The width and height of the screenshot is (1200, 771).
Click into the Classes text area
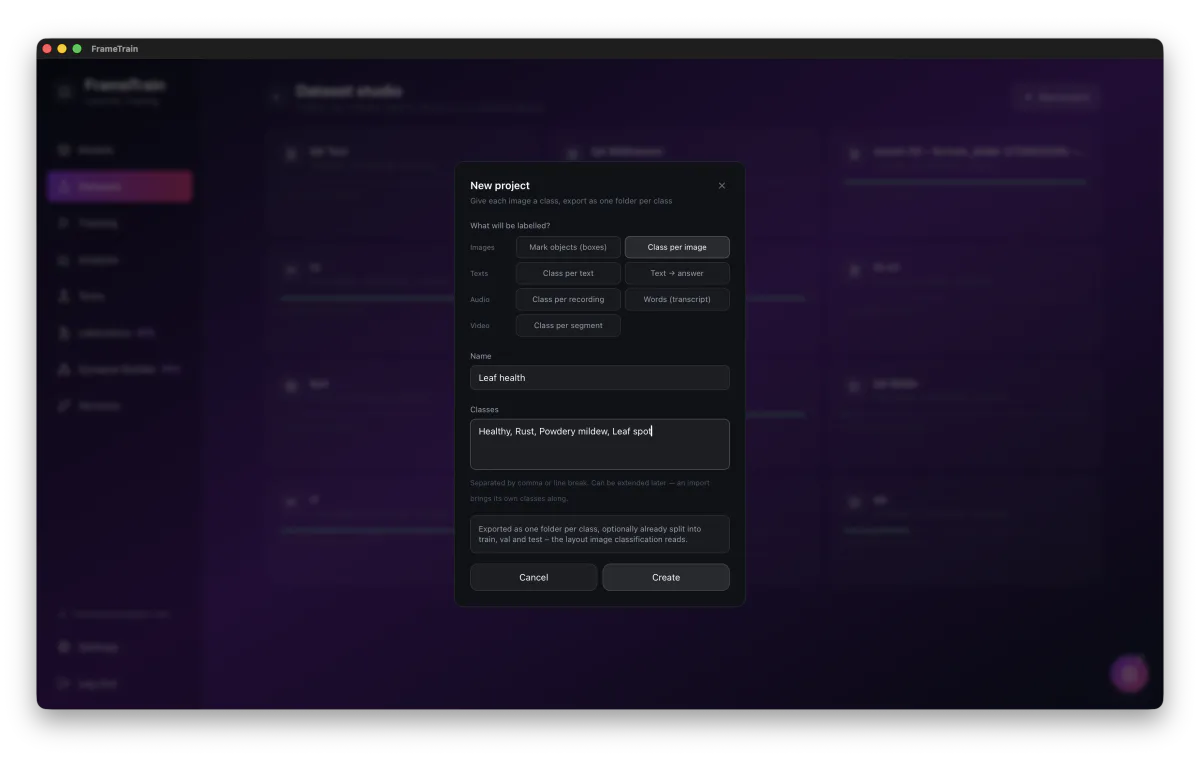[x=600, y=444]
